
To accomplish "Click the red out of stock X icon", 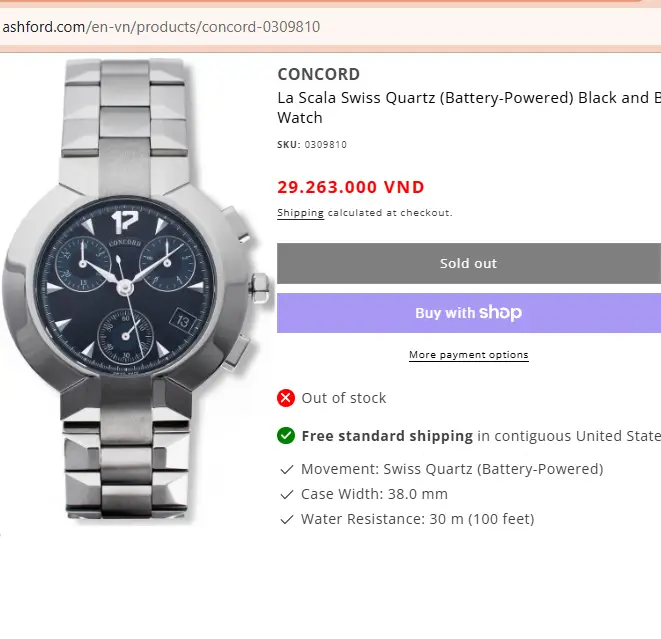I will [x=286, y=398].
